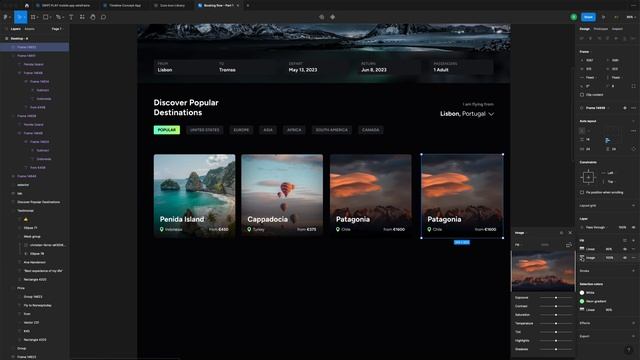Screen dimensions: 640x360
Task: Select the Pen tool
Action: 58,17
